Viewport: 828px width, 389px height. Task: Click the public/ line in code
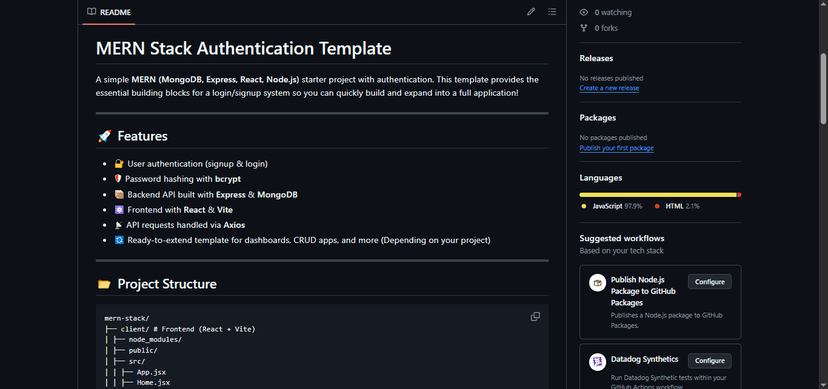tap(131, 350)
